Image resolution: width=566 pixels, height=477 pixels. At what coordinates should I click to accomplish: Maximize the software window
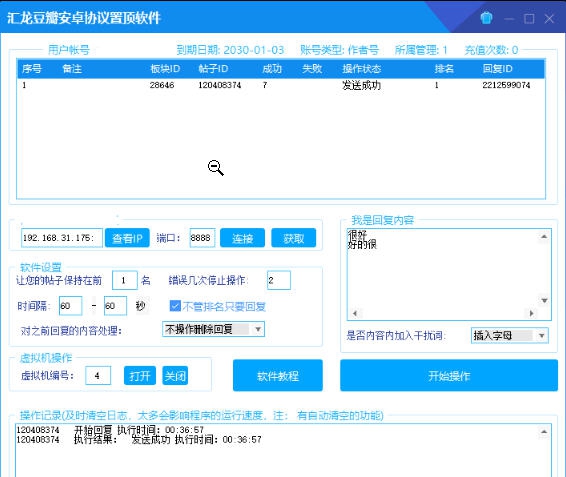click(529, 18)
